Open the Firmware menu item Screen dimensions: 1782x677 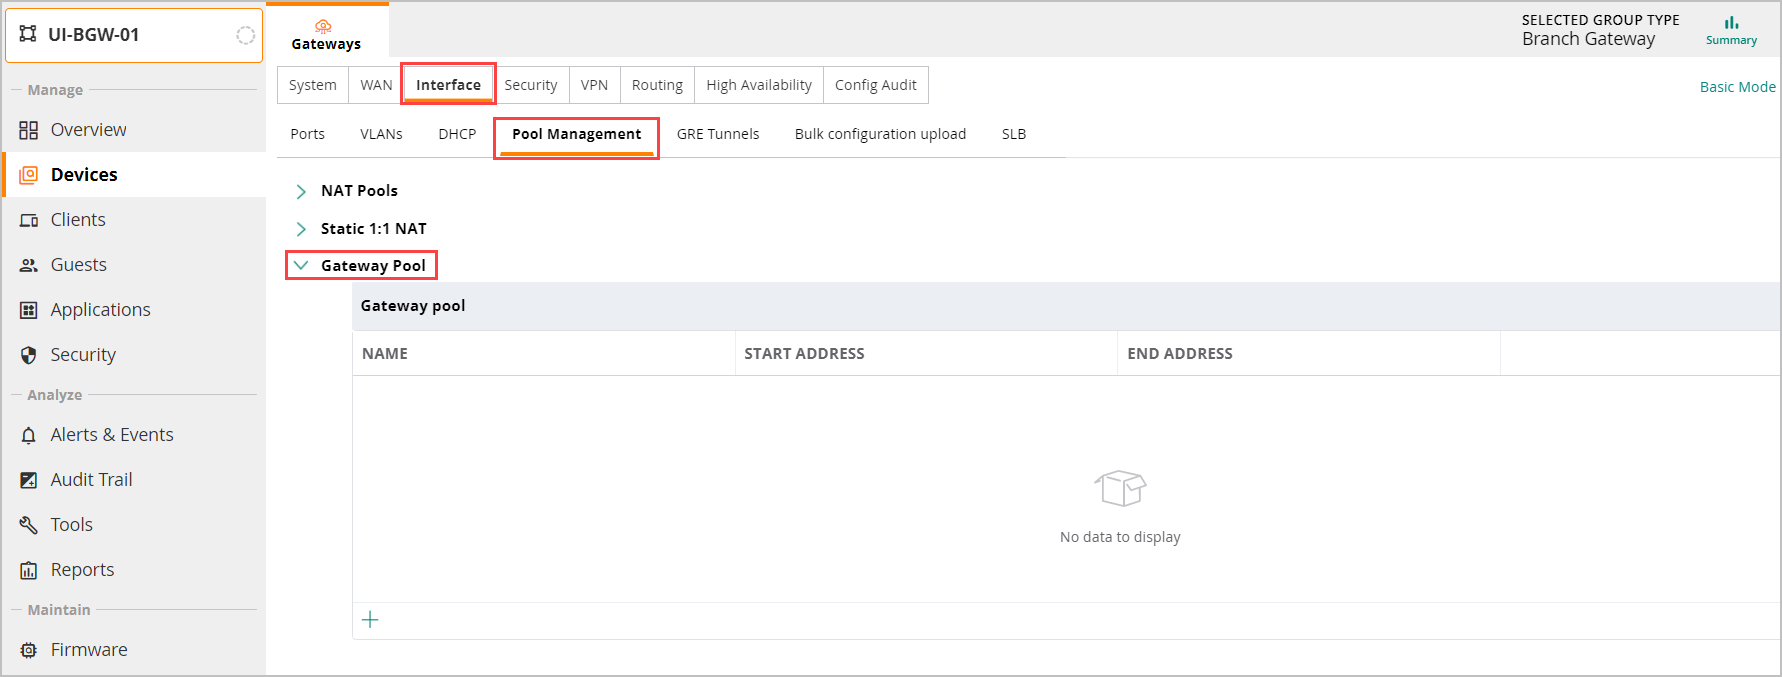coord(89,650)
